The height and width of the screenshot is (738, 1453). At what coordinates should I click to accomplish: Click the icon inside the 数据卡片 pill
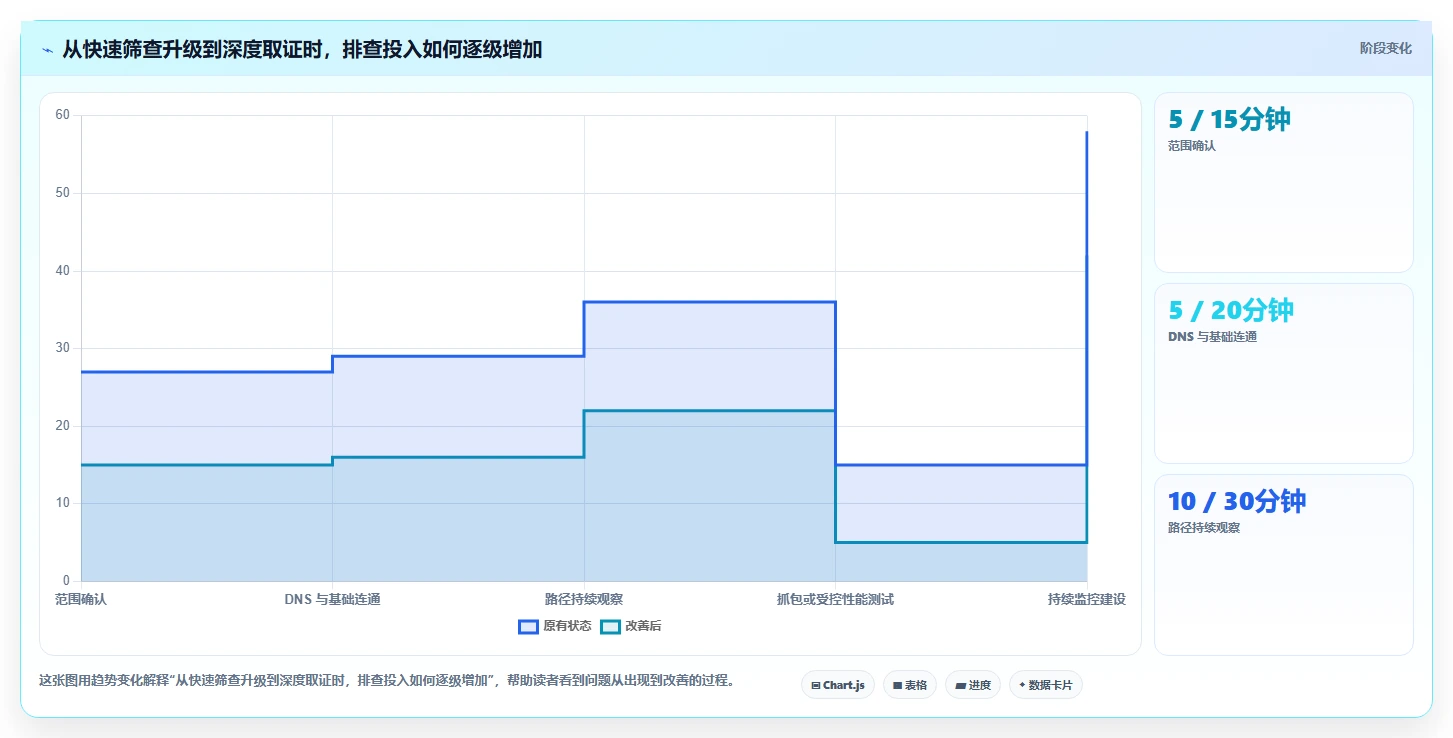1022,686
